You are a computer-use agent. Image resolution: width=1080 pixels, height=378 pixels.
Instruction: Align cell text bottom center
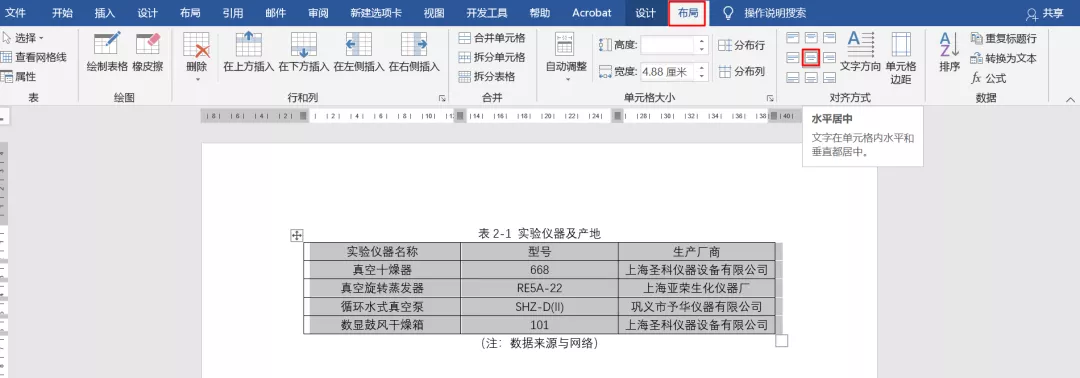coord(811,78)
